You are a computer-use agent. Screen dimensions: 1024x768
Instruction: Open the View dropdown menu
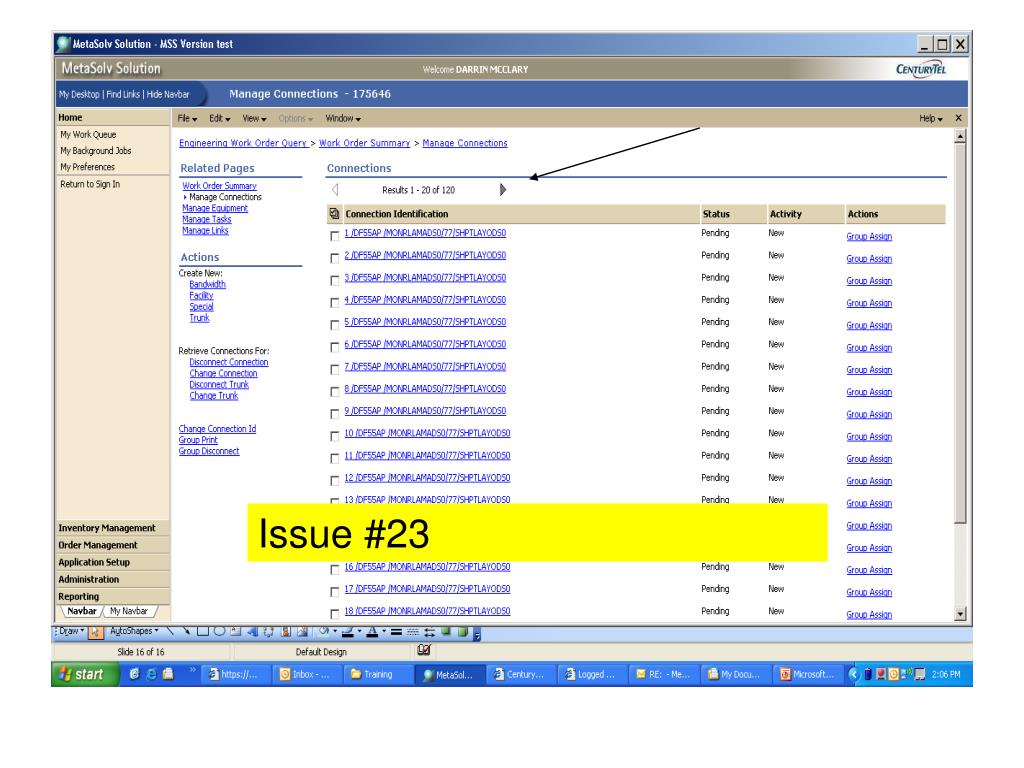point(254,118)
